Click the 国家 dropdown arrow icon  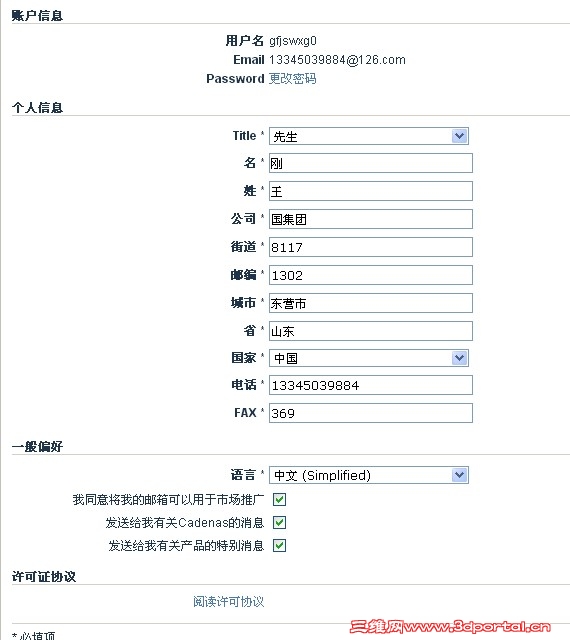coord(459,358)
